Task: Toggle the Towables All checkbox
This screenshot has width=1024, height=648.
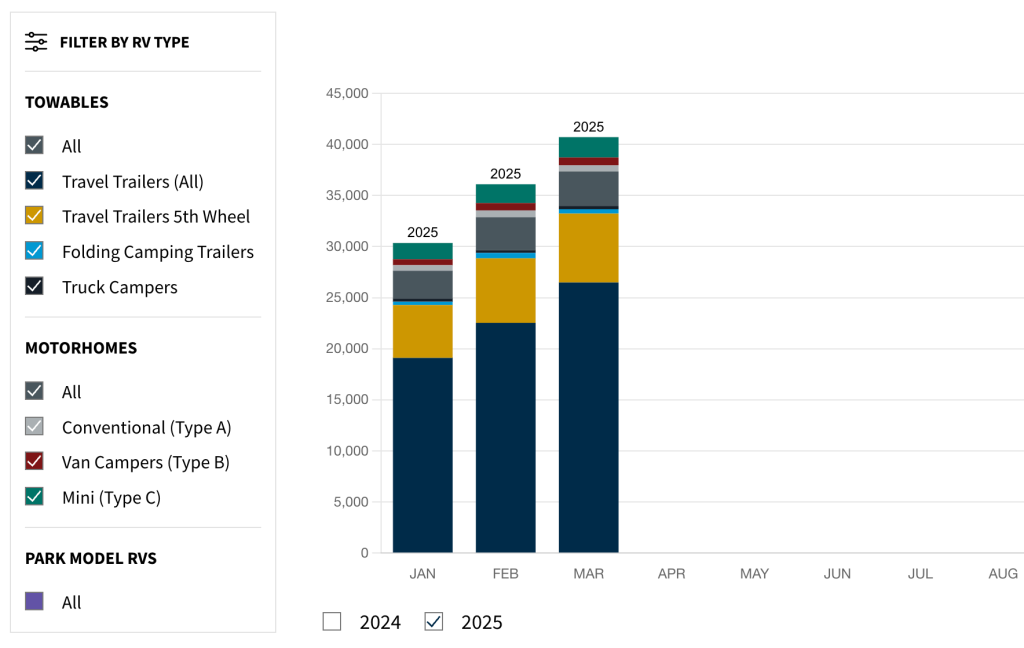Action: pos(34,146)
